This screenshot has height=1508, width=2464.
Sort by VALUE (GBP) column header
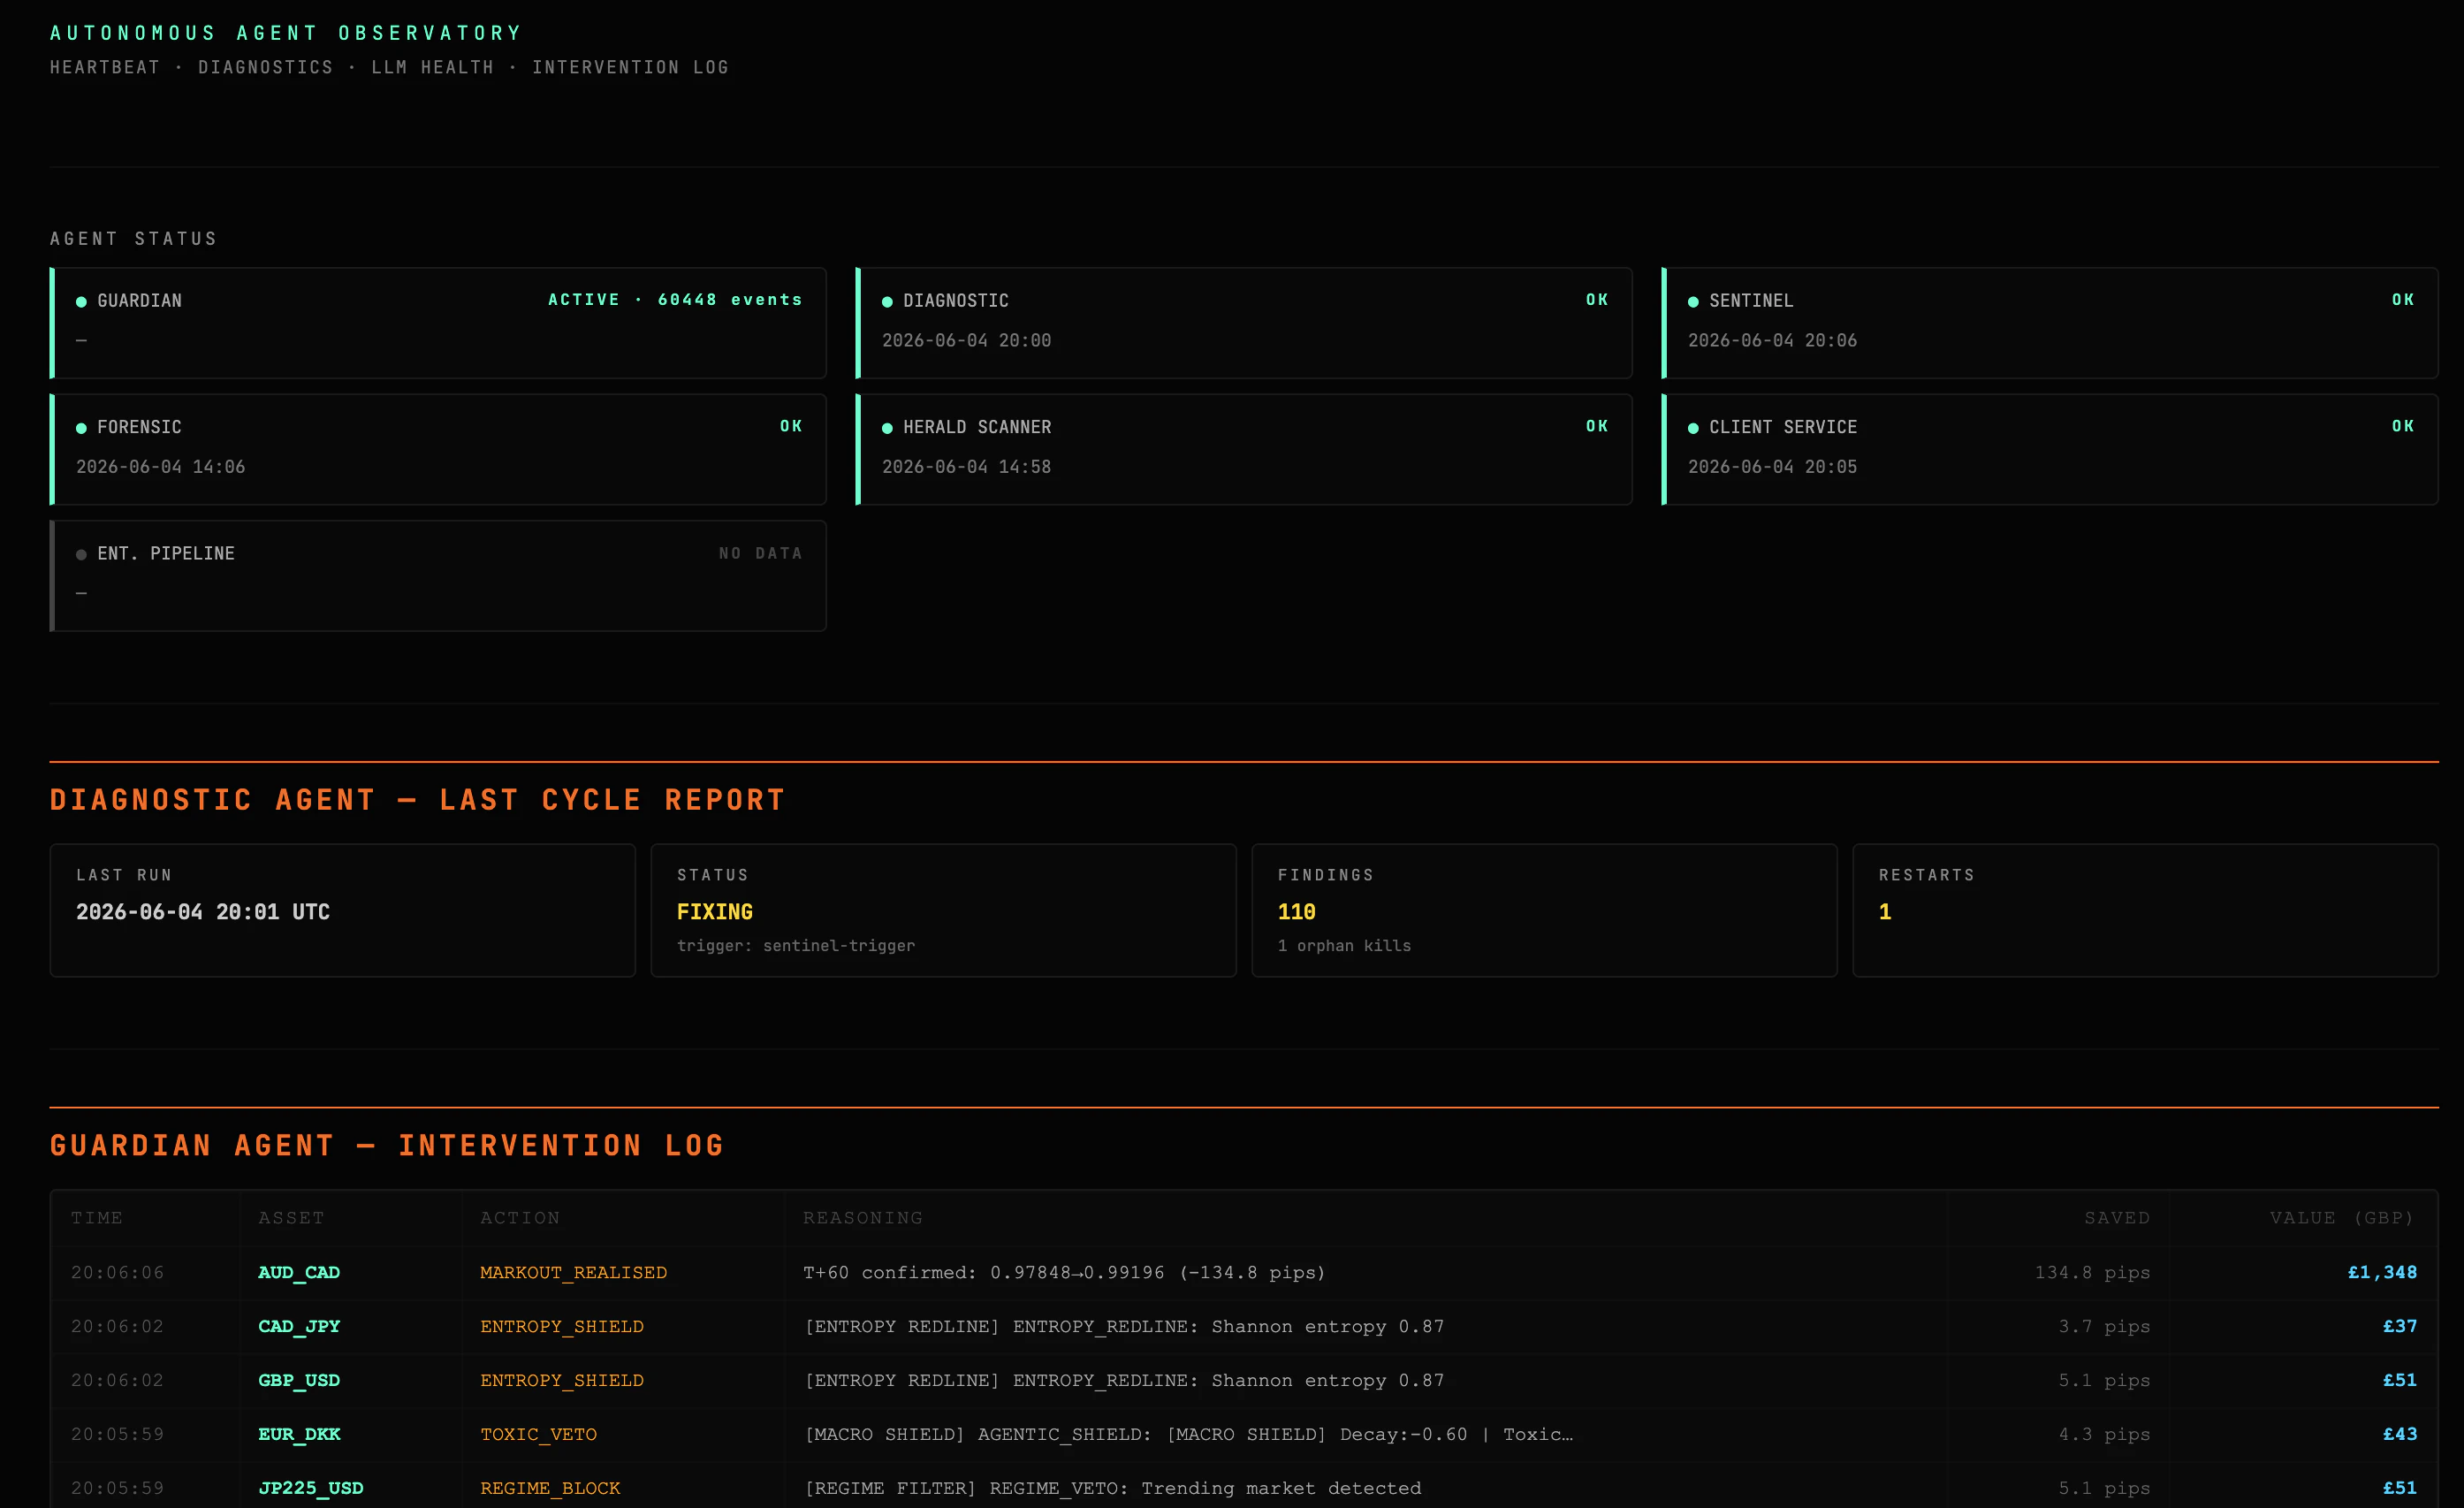coord(2341,1217)
